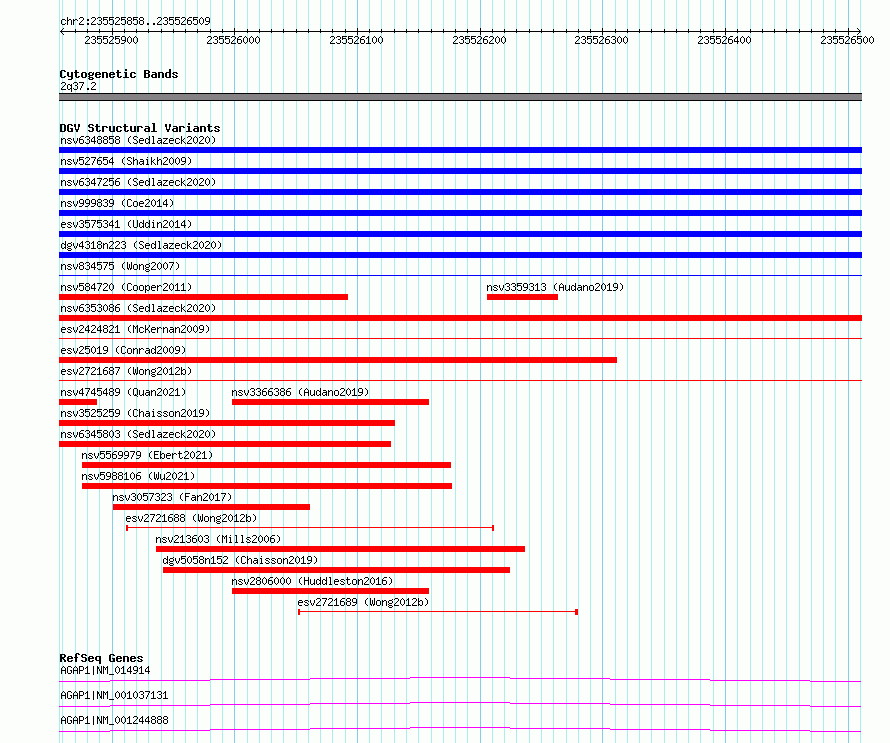The height and width of the screenshot is (743, 890).
Task: Click the Cytogenetic Bands track title
Action: [x=119, y=74]
